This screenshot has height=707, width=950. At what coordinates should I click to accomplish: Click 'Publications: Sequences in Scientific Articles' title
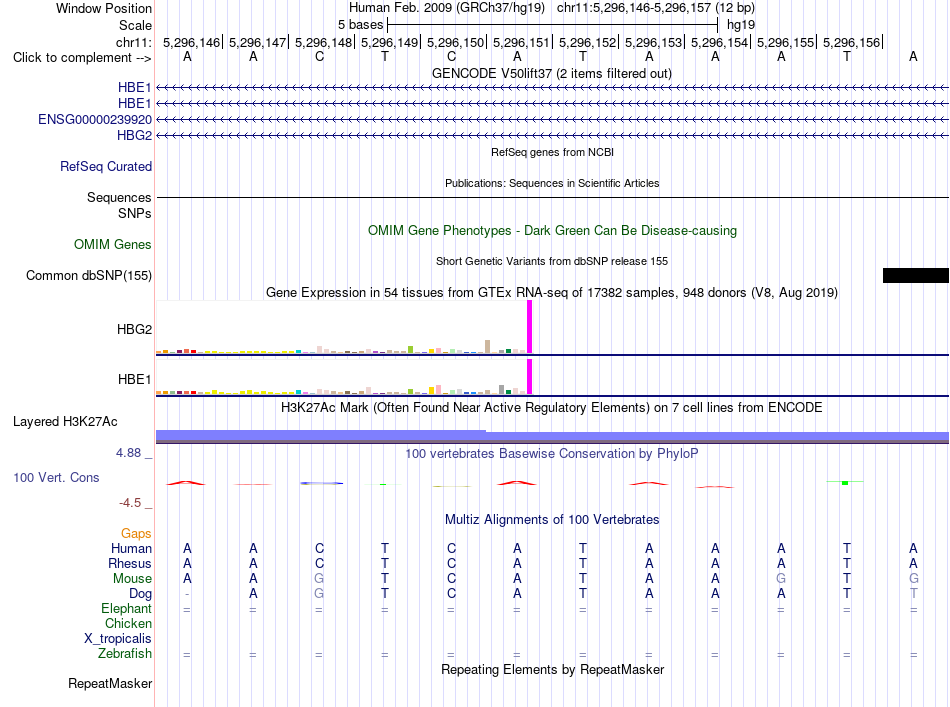click(552, 183)
